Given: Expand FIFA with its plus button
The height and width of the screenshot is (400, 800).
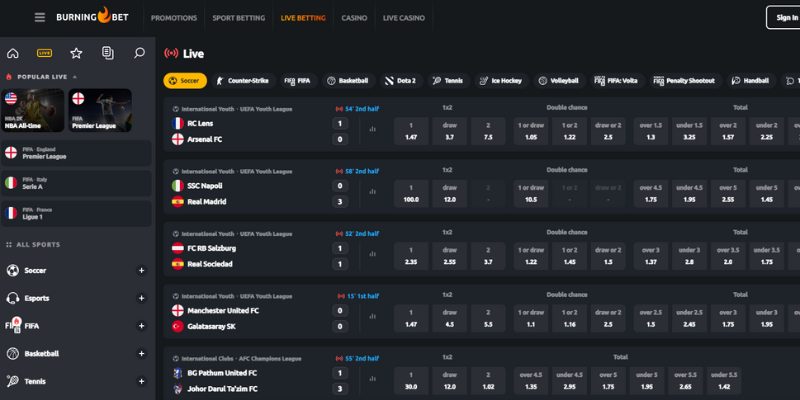Looking at the screenshot, I should tap(142, 326).
